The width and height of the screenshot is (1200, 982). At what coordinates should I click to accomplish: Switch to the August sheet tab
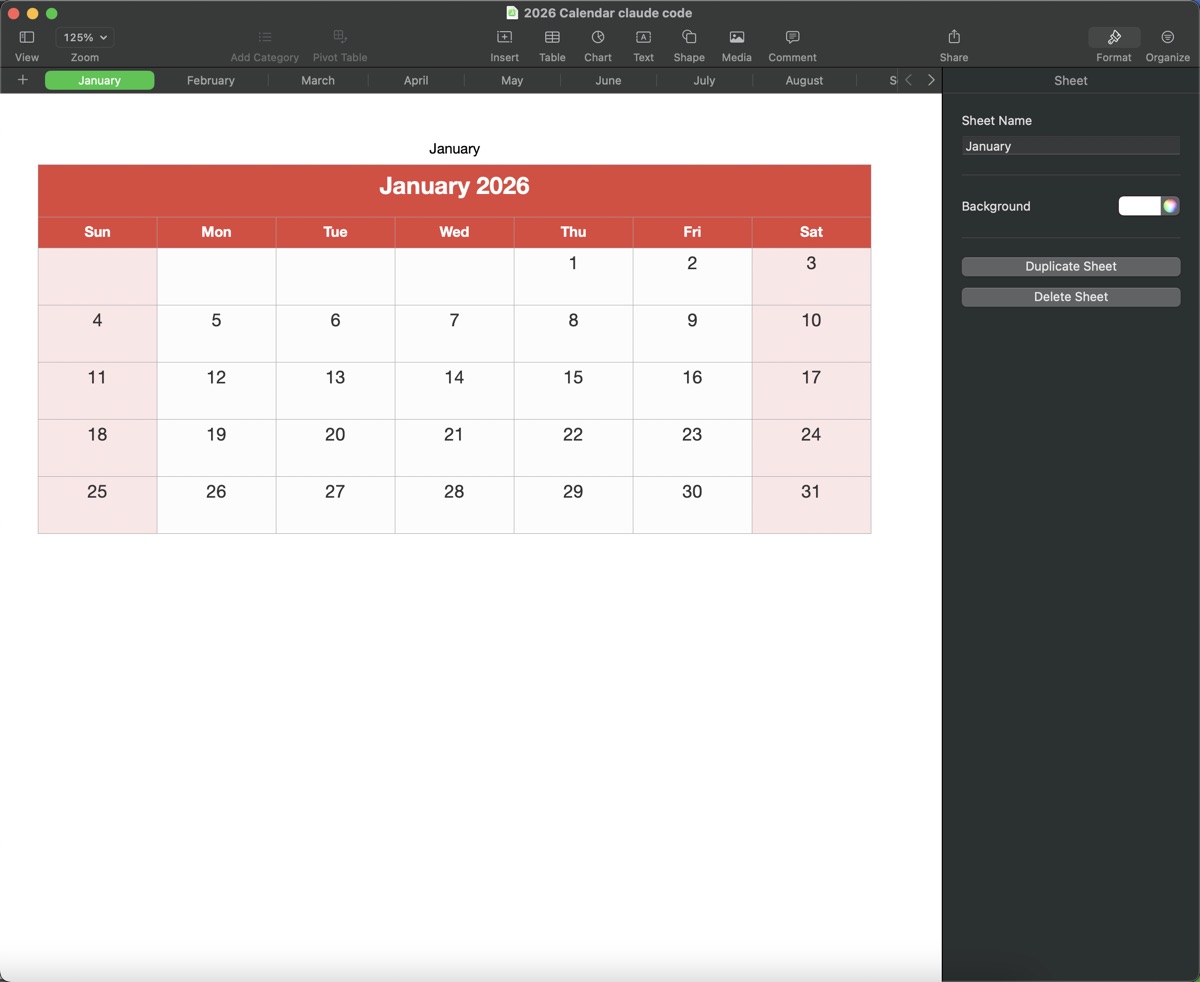tap(804, 80)
